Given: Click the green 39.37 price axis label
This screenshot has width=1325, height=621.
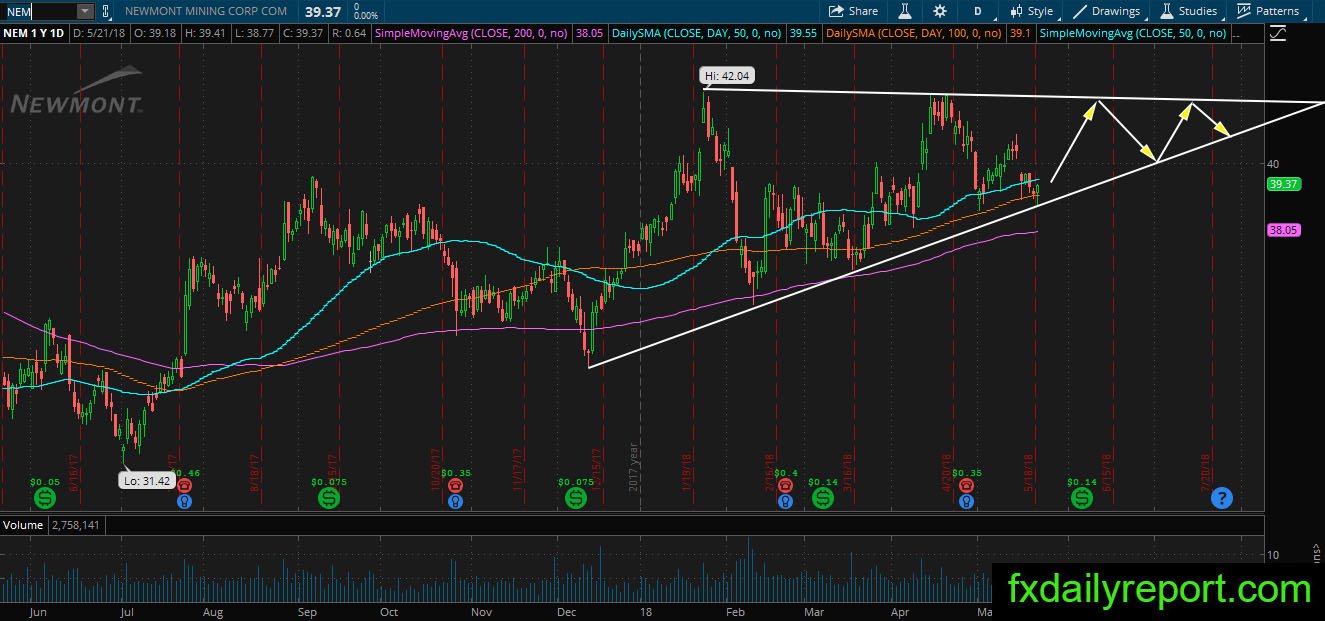Looking at the screenshot, I should pos(1282,184).
